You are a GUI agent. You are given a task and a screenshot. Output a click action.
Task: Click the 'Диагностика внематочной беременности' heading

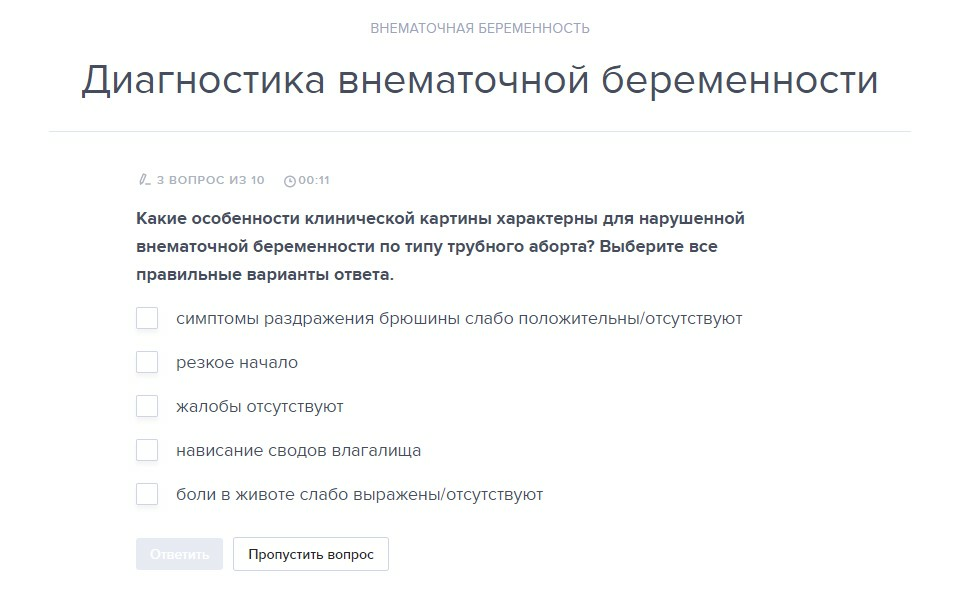tap(480, 80)
